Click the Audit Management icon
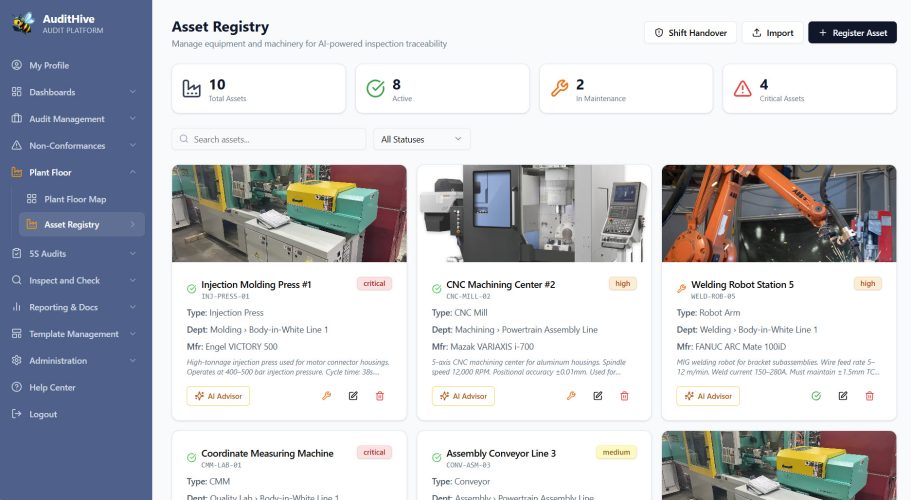The width and height of the screenshot is (911, 500). (17, 118)
